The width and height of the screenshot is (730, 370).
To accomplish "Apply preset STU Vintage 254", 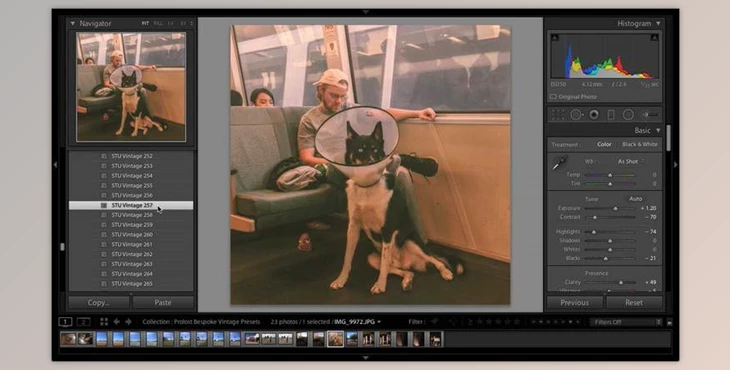I will 131,175.
